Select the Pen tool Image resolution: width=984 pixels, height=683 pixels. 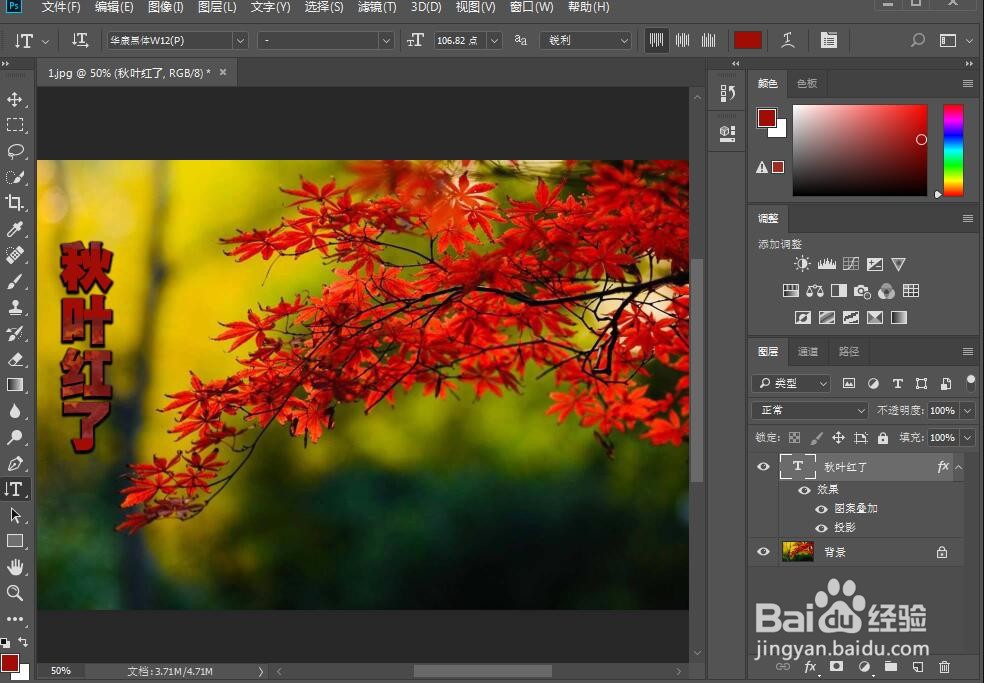14,463
